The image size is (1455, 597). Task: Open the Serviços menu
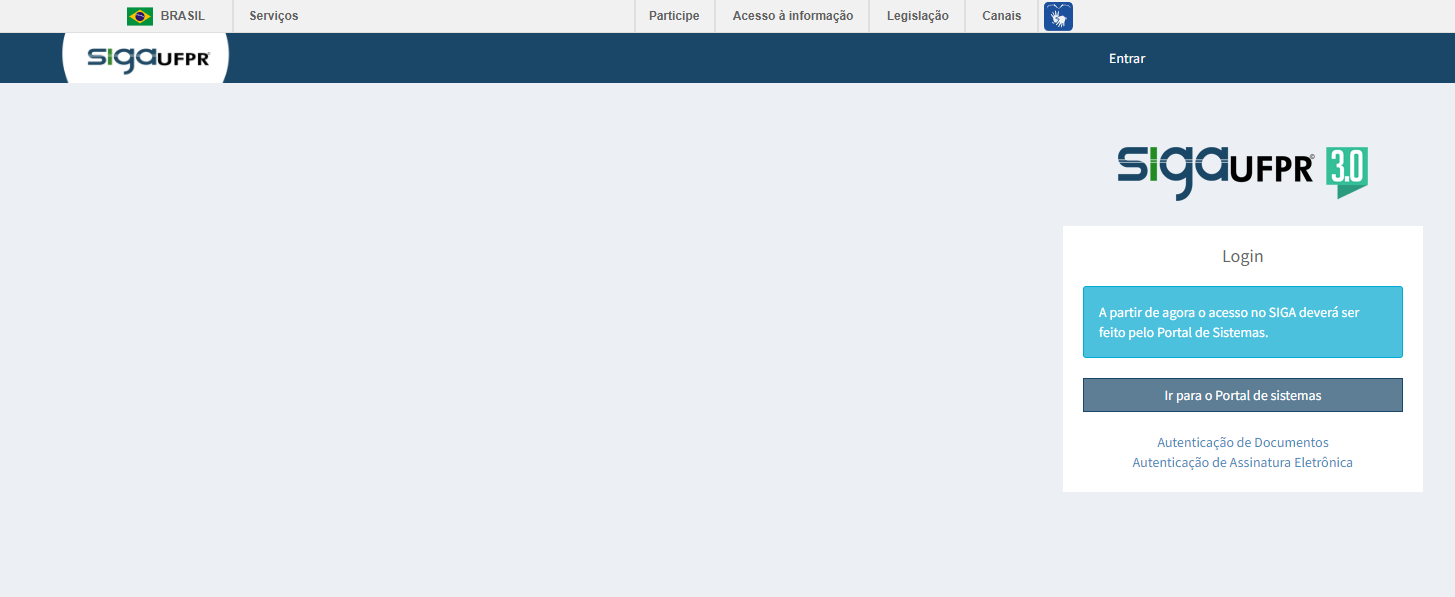pos(273,16)
